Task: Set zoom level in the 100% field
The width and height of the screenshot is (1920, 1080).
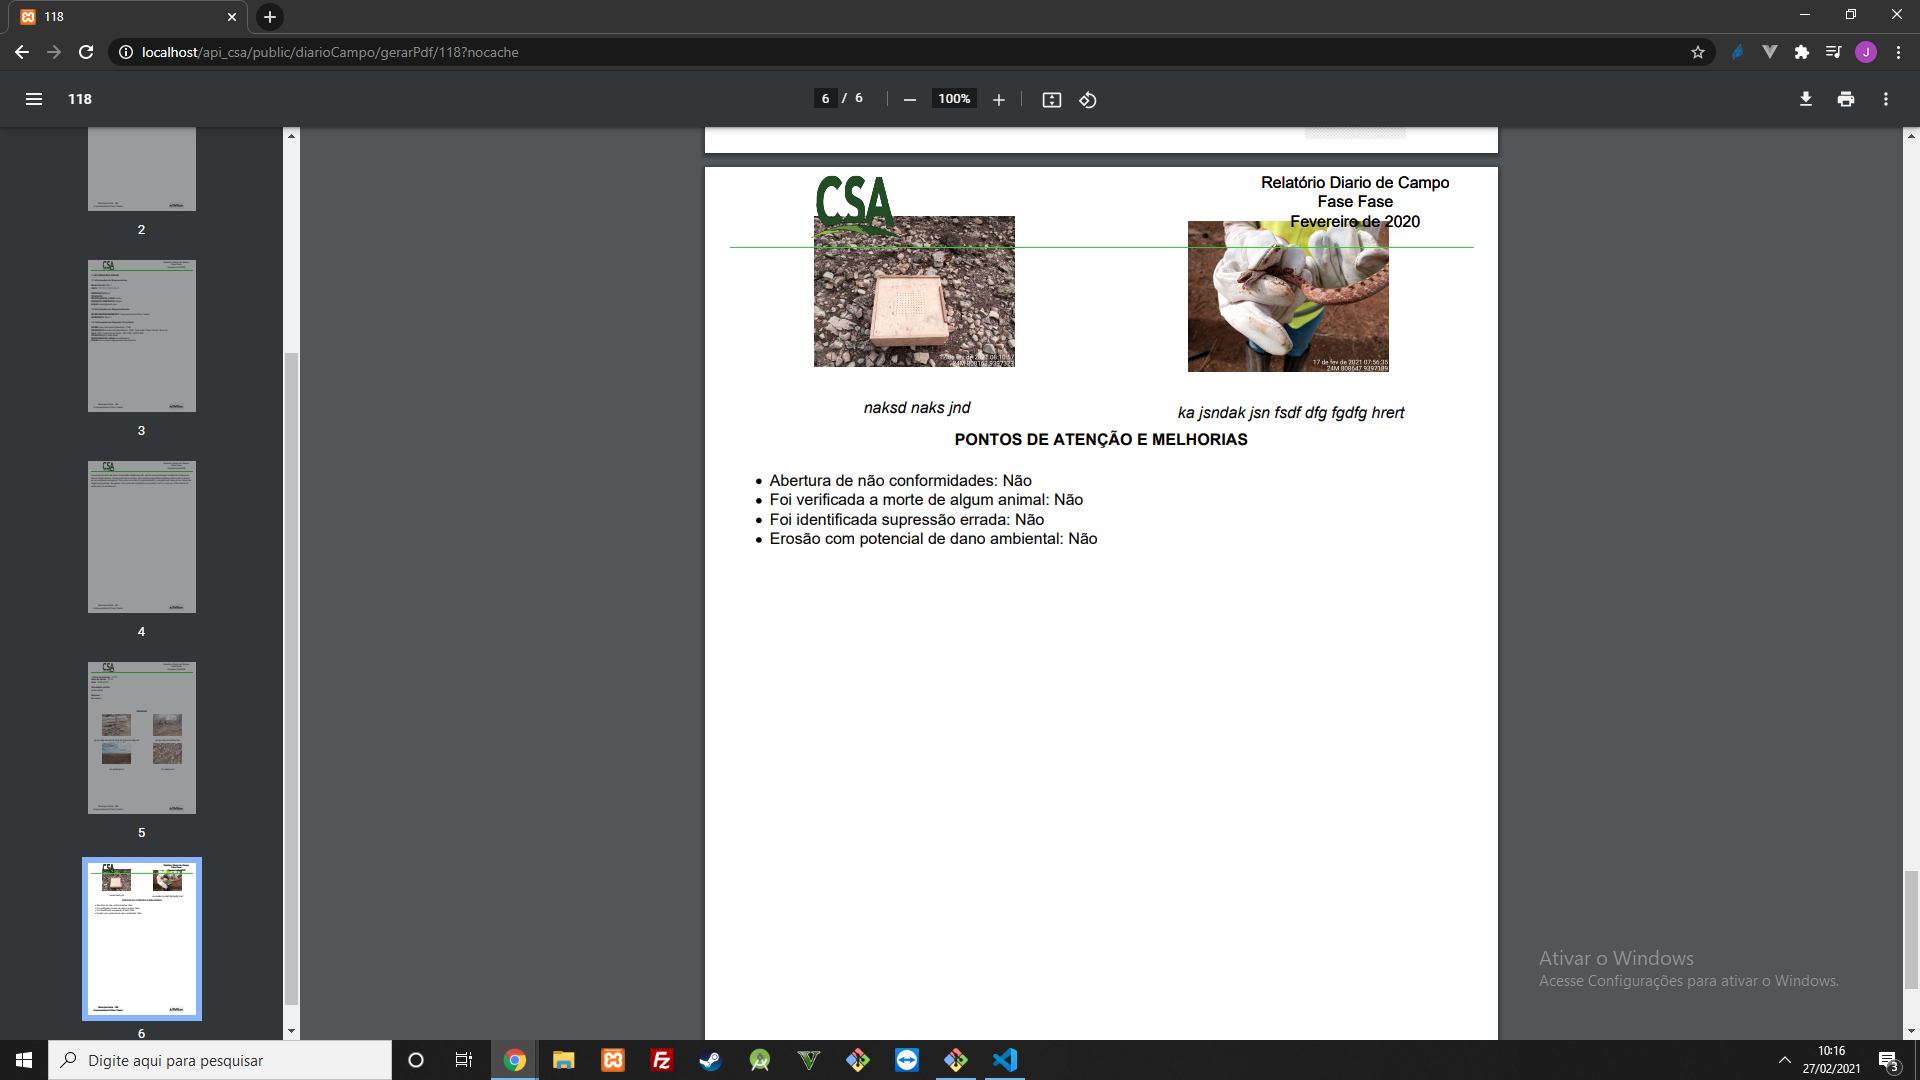Action: click(x=954, y=98)
